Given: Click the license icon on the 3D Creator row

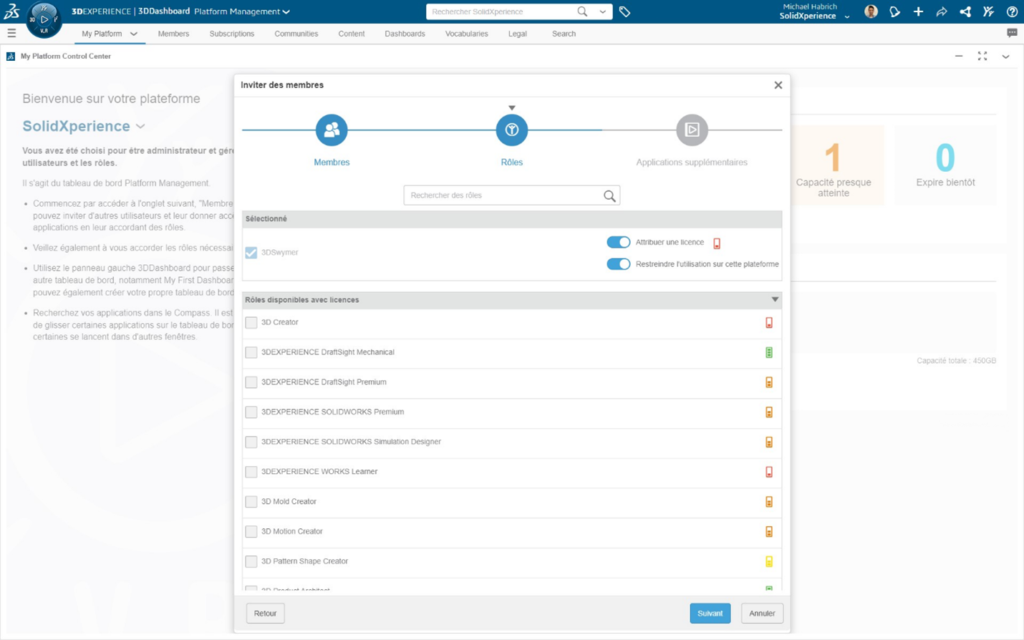Looking at the screenshot, I should pyautogui.click(x=769, y=323).
